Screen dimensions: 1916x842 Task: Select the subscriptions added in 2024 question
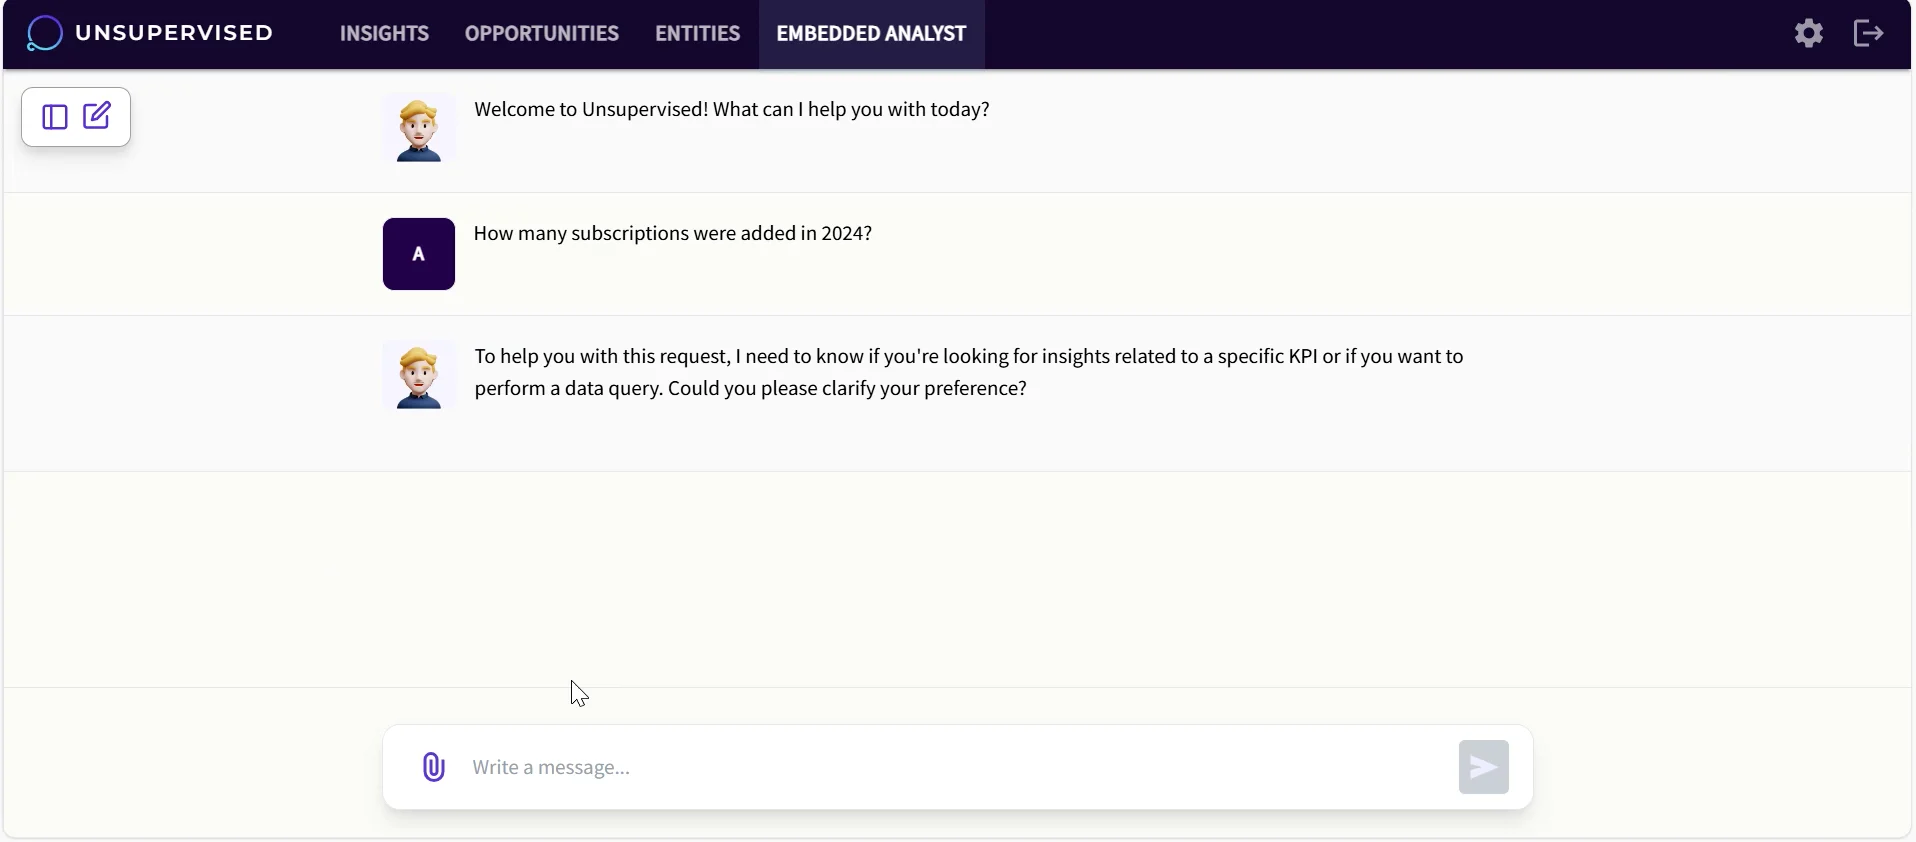672,234
